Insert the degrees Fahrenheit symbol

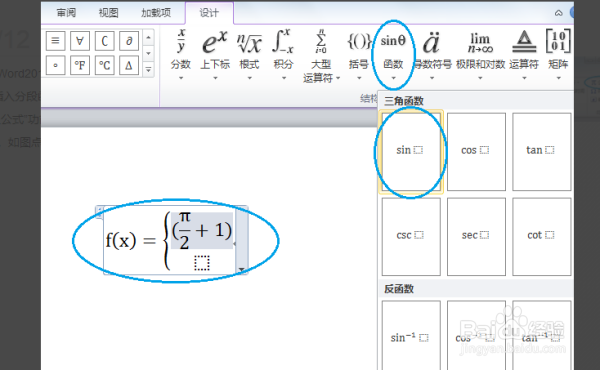(80, 65)
